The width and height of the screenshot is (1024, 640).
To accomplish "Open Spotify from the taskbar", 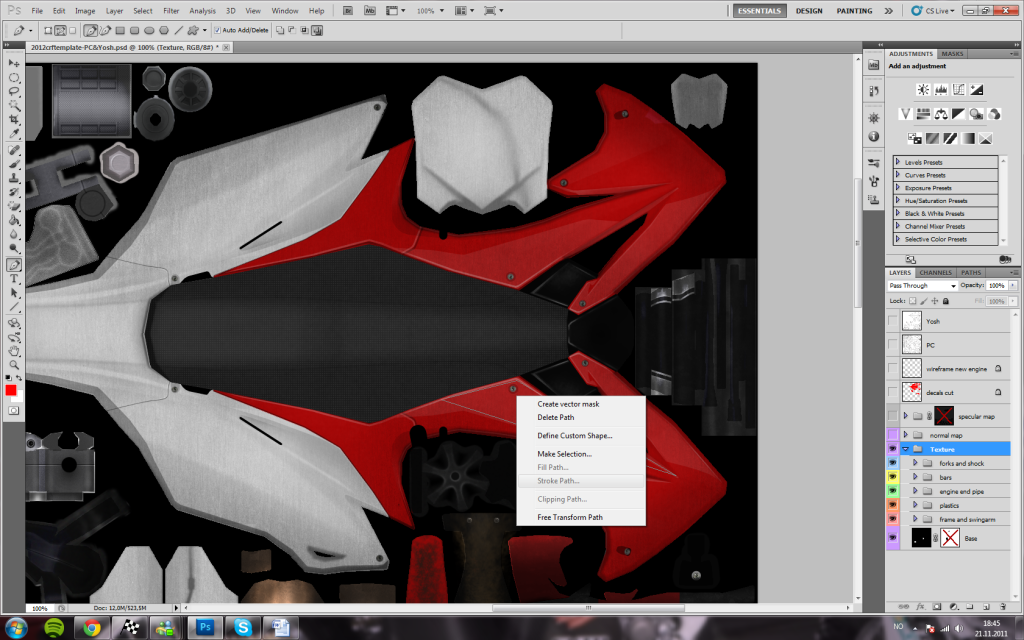I will tap(54, 628).
